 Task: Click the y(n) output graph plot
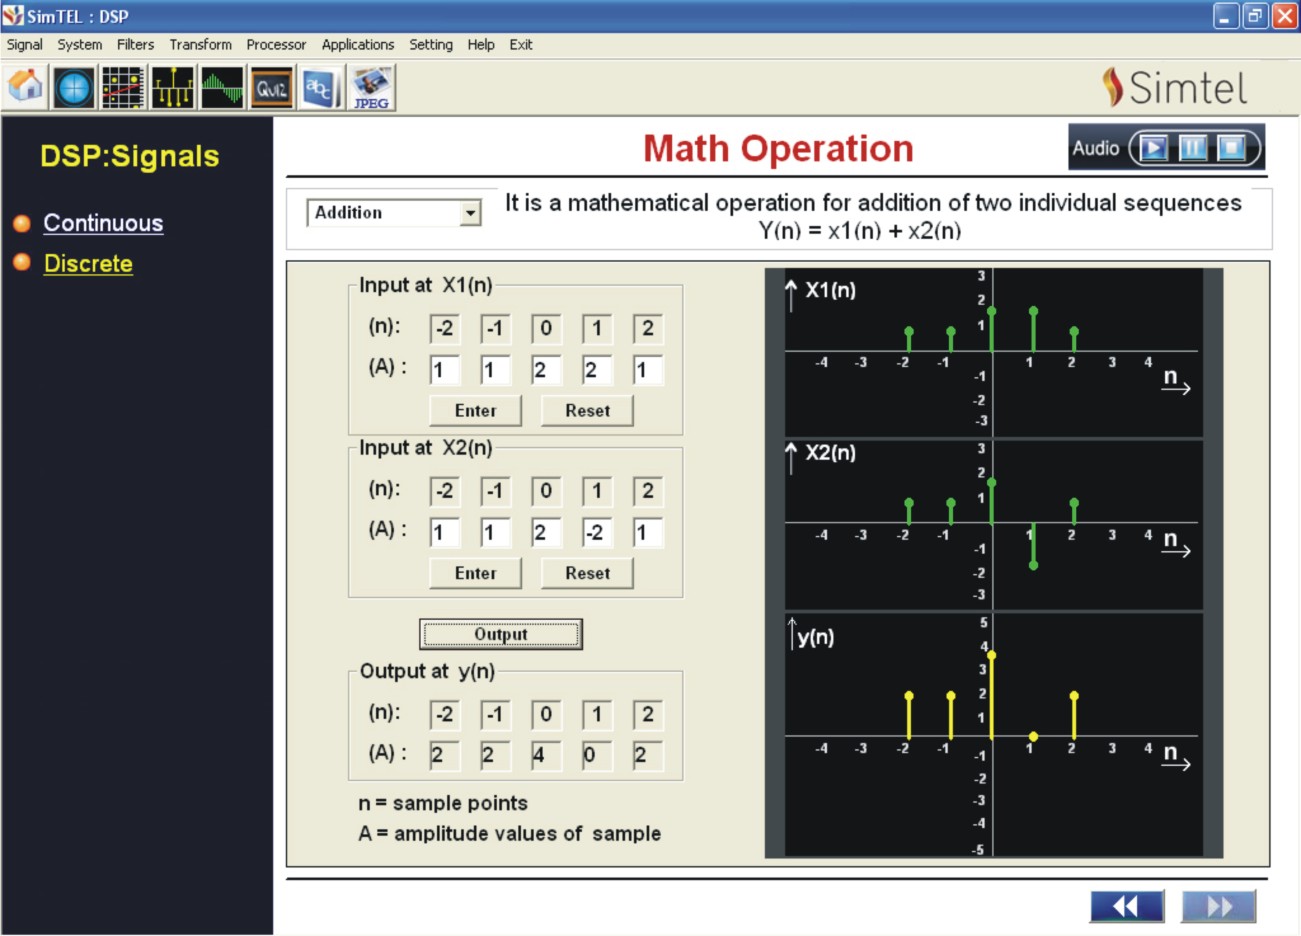pyautogui.click(x=994, y=735)
